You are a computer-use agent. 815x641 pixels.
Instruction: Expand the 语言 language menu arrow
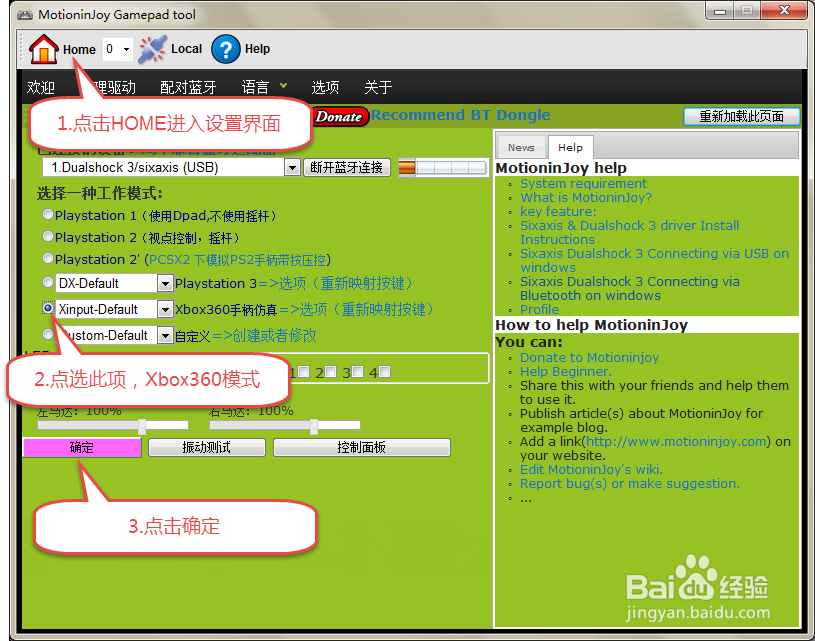coord(283,85)
